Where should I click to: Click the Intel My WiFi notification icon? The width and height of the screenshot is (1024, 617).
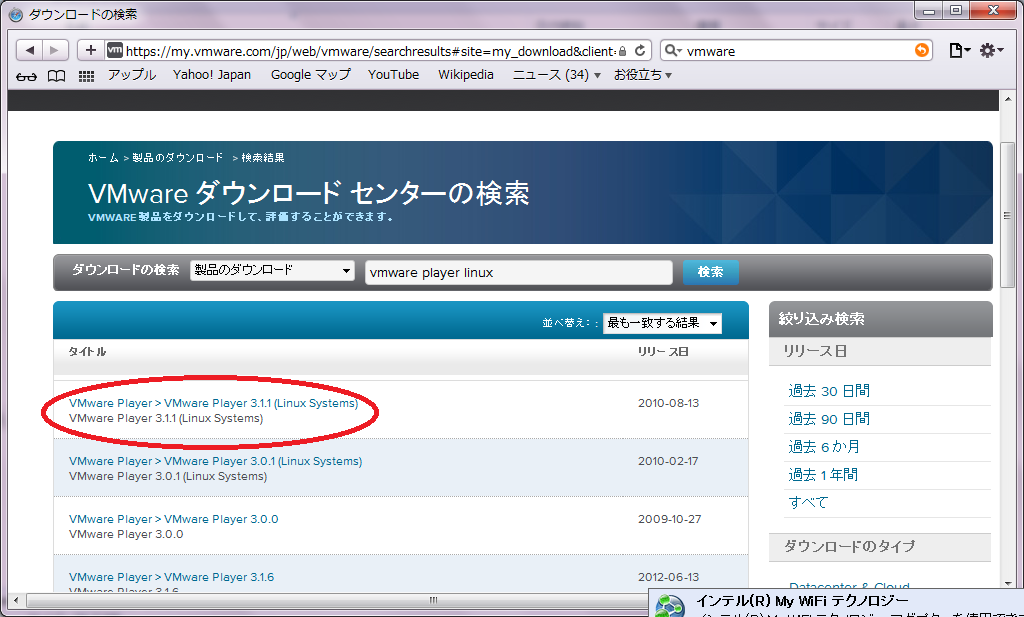669,606
